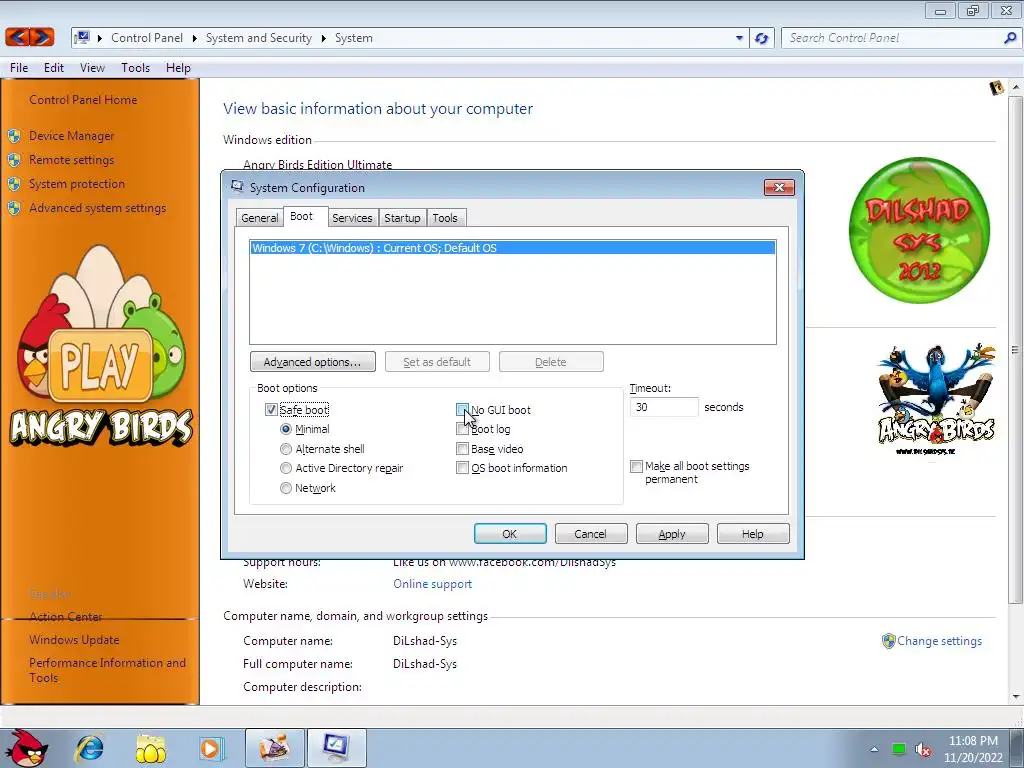Open the Edit menu
1024x768 pixels.
click(x=54, y=68)
